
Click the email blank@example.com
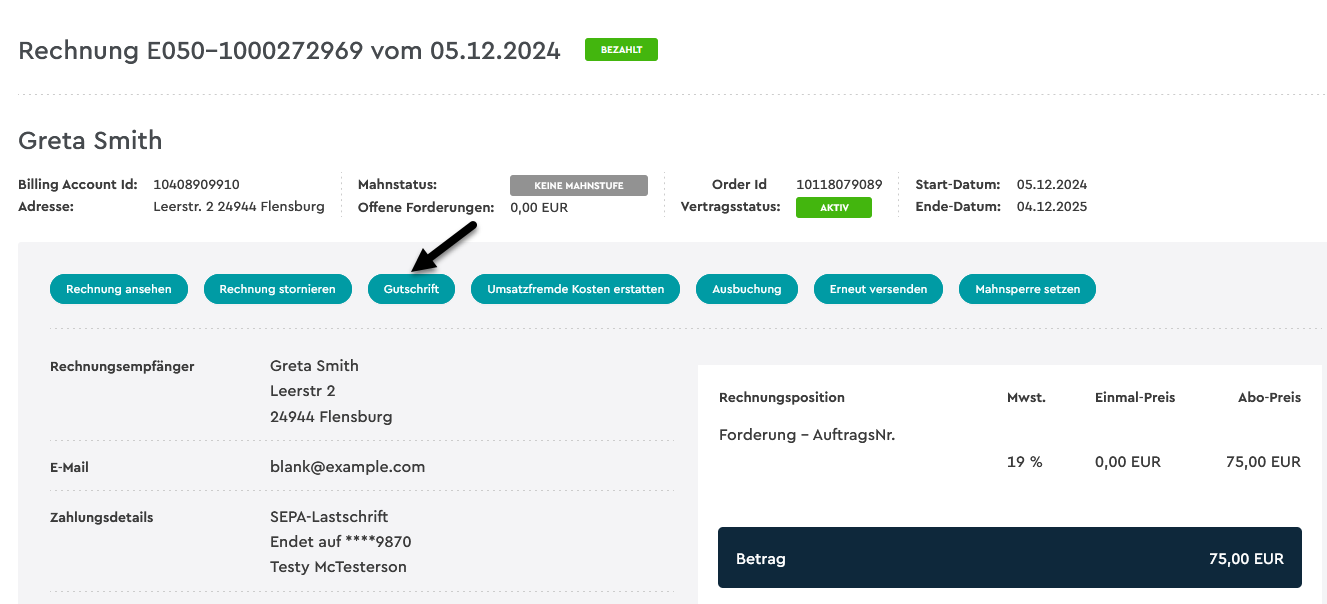(x=347, y=466)
